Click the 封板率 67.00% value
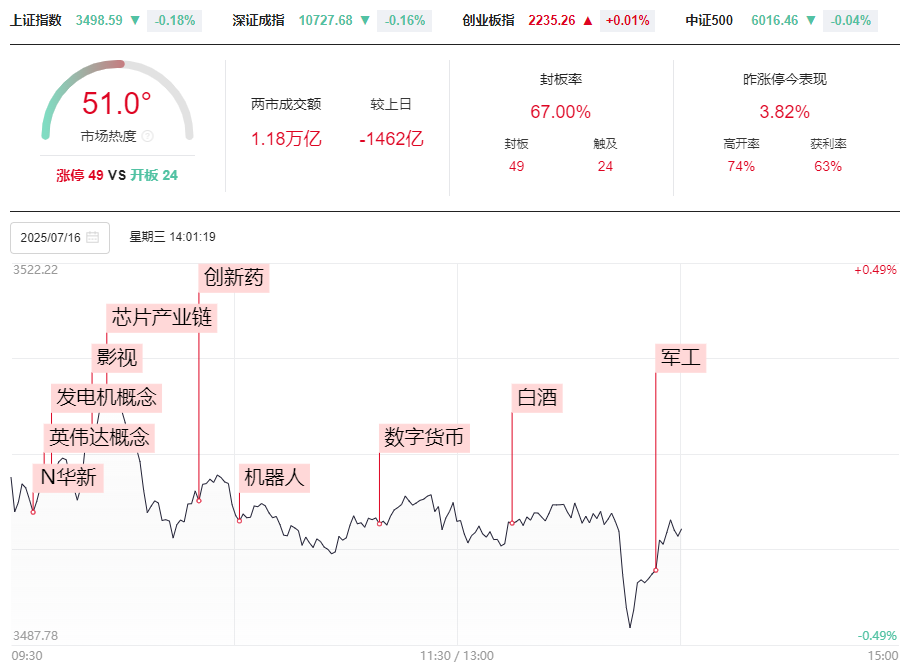Viewport: 906px width, 672px height. [x=560, y=112]
